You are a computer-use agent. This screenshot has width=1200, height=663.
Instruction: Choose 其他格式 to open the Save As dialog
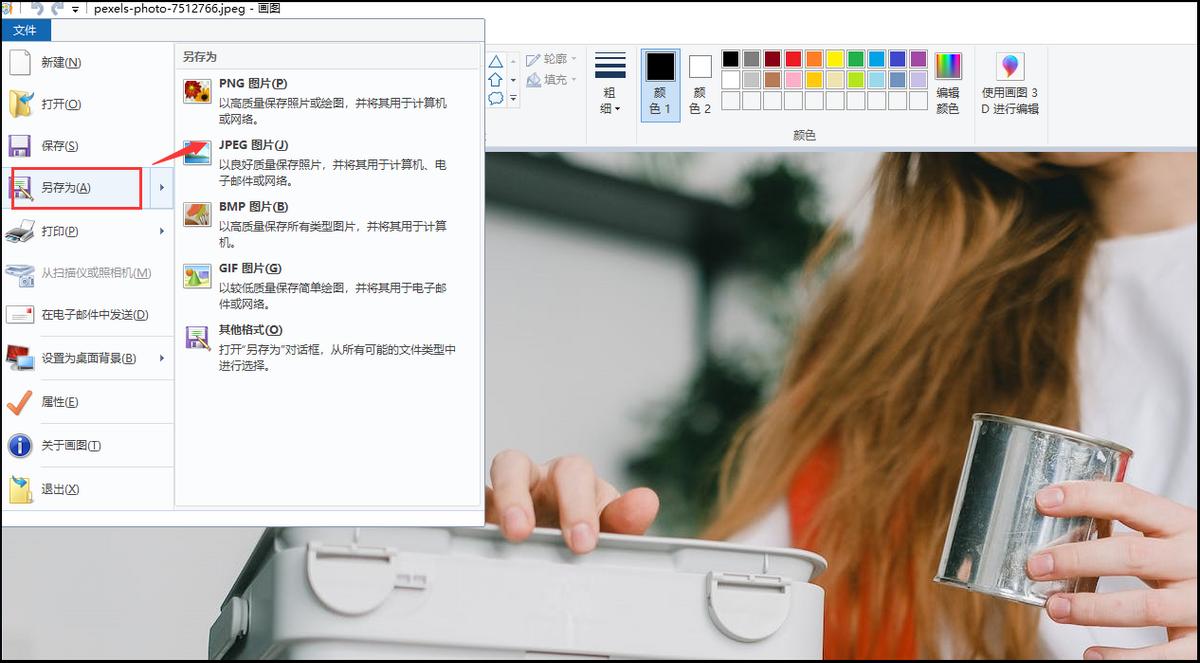coord(250,330)
